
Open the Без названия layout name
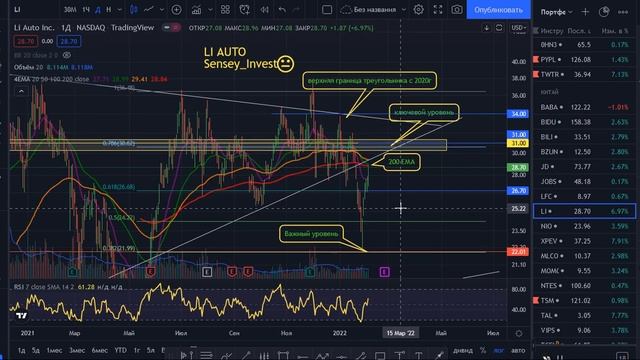click(374, 9)
